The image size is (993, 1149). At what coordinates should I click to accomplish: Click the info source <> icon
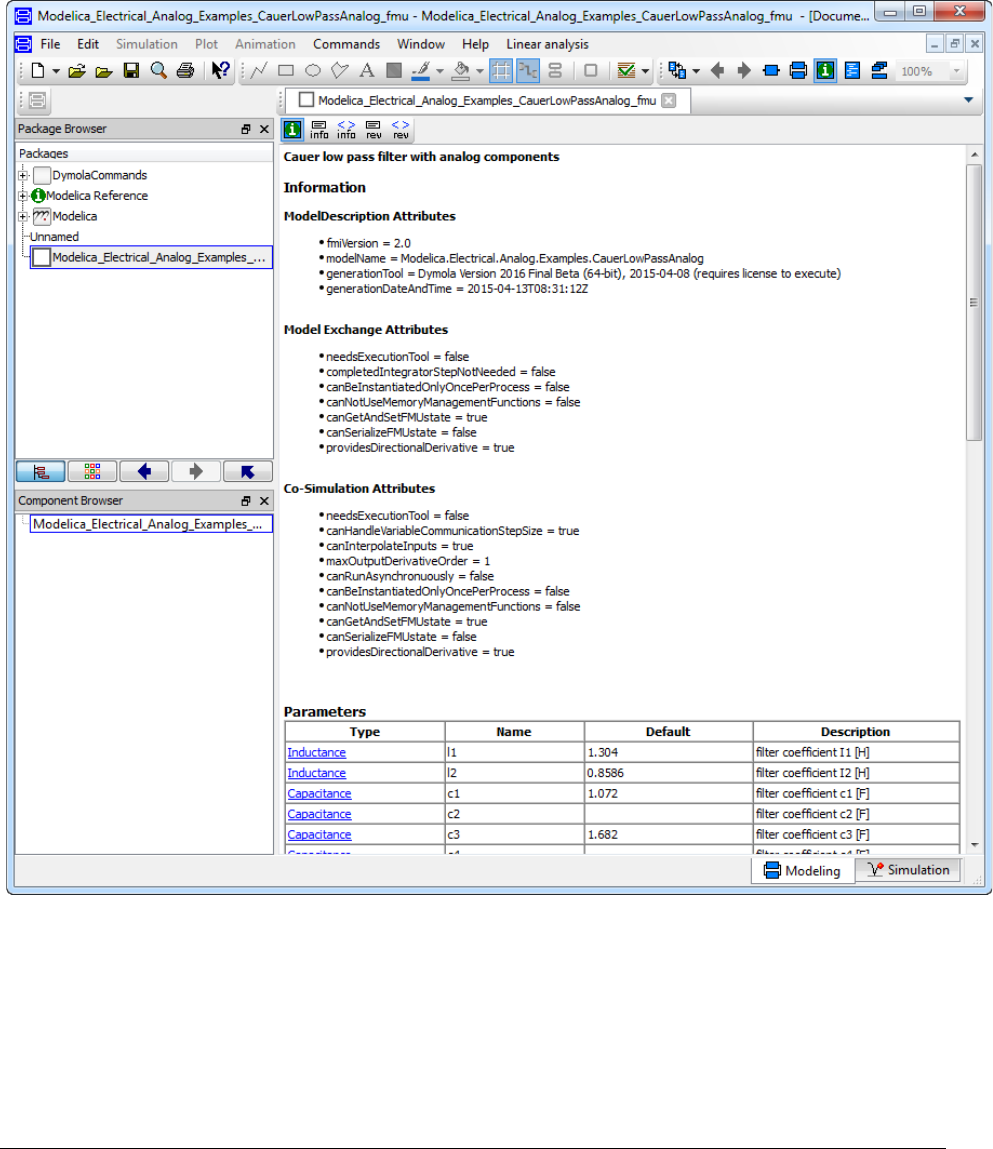pyautogui.click(x=347, y=130)
